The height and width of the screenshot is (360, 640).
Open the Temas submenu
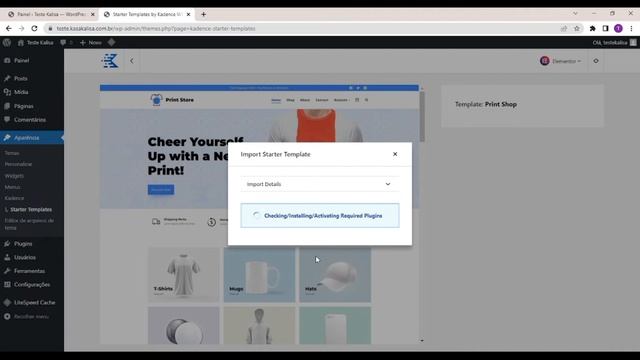(x=12, y=153)
